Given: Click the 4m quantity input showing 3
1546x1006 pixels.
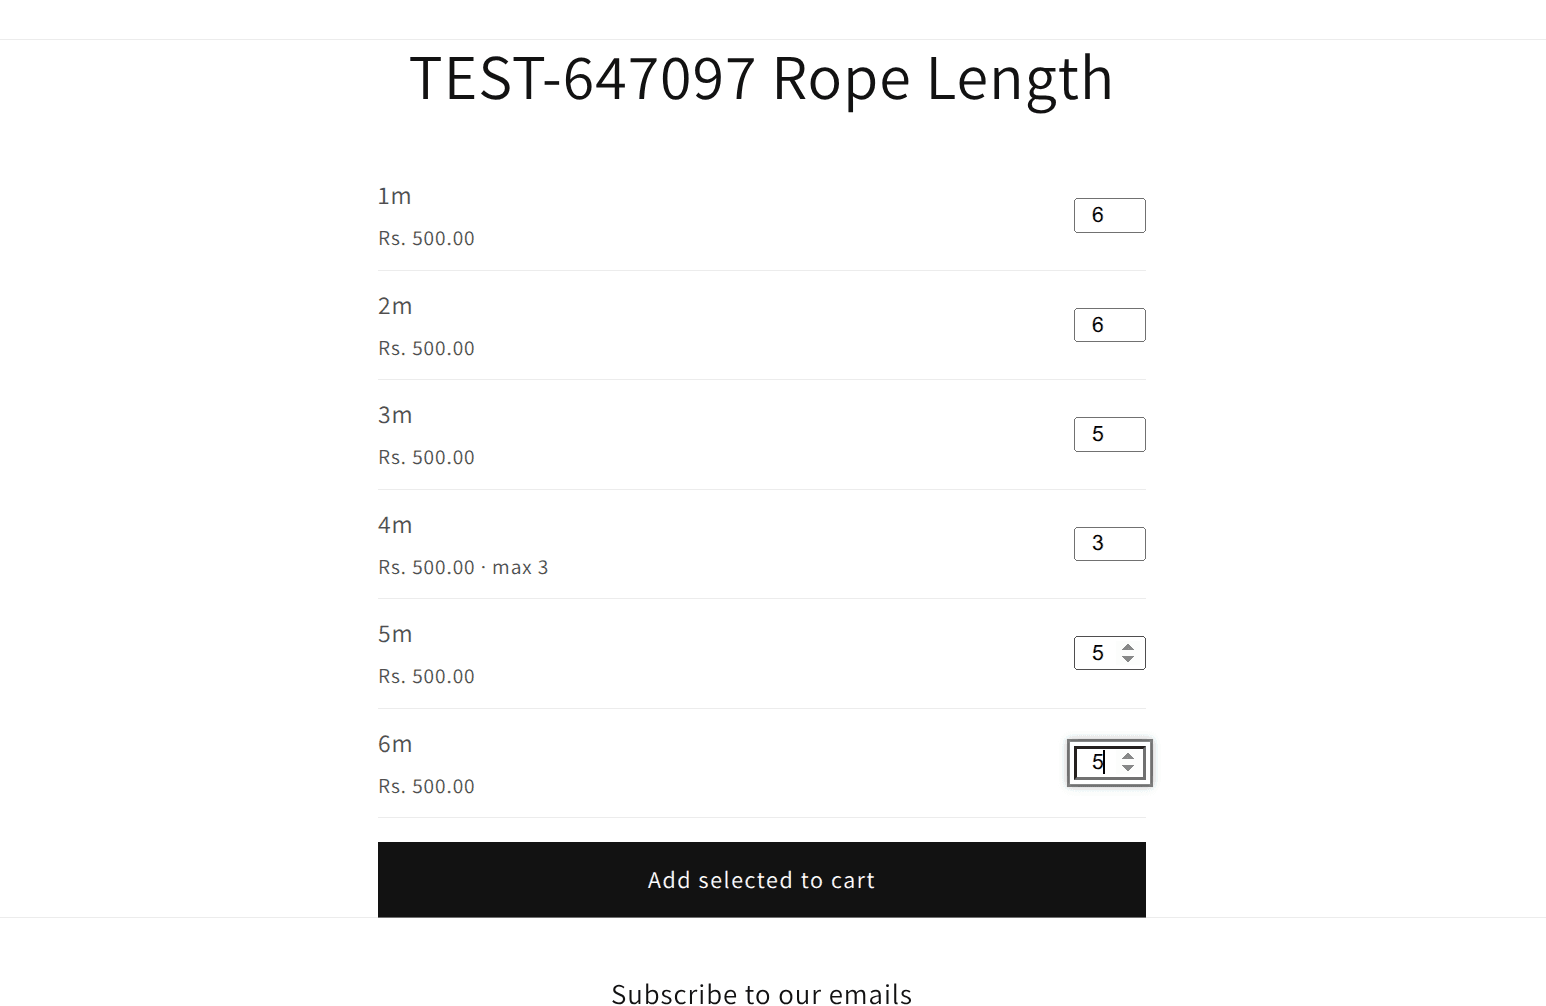Looking at the screenshot, I should pos(1110,544).
